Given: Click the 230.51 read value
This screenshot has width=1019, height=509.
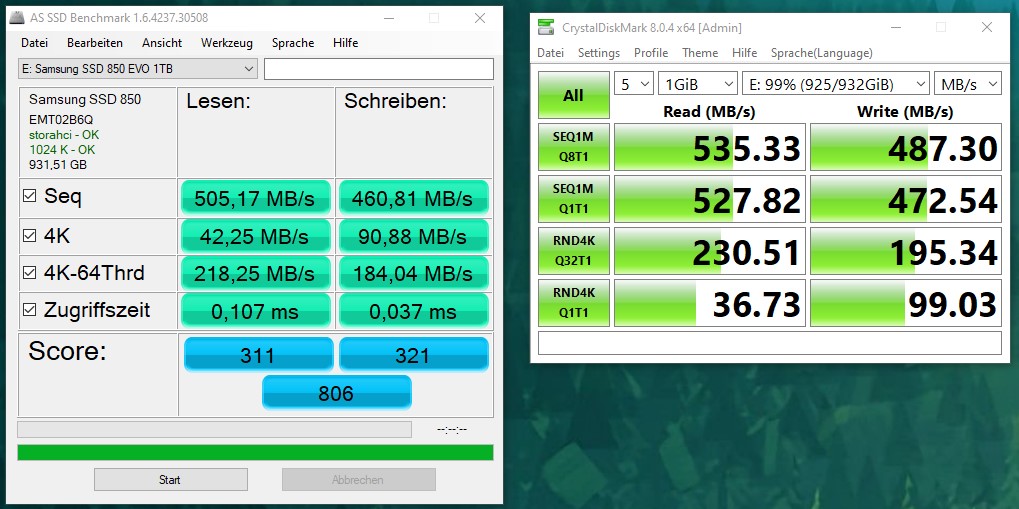Looking at the screenshot, I should pyautogui.click(x=710, y=251).
